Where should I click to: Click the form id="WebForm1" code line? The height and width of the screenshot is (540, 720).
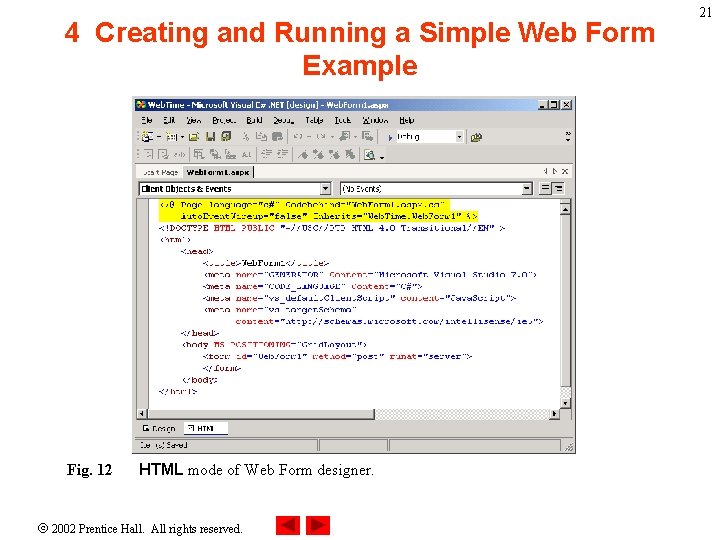[x=337, y=356]
